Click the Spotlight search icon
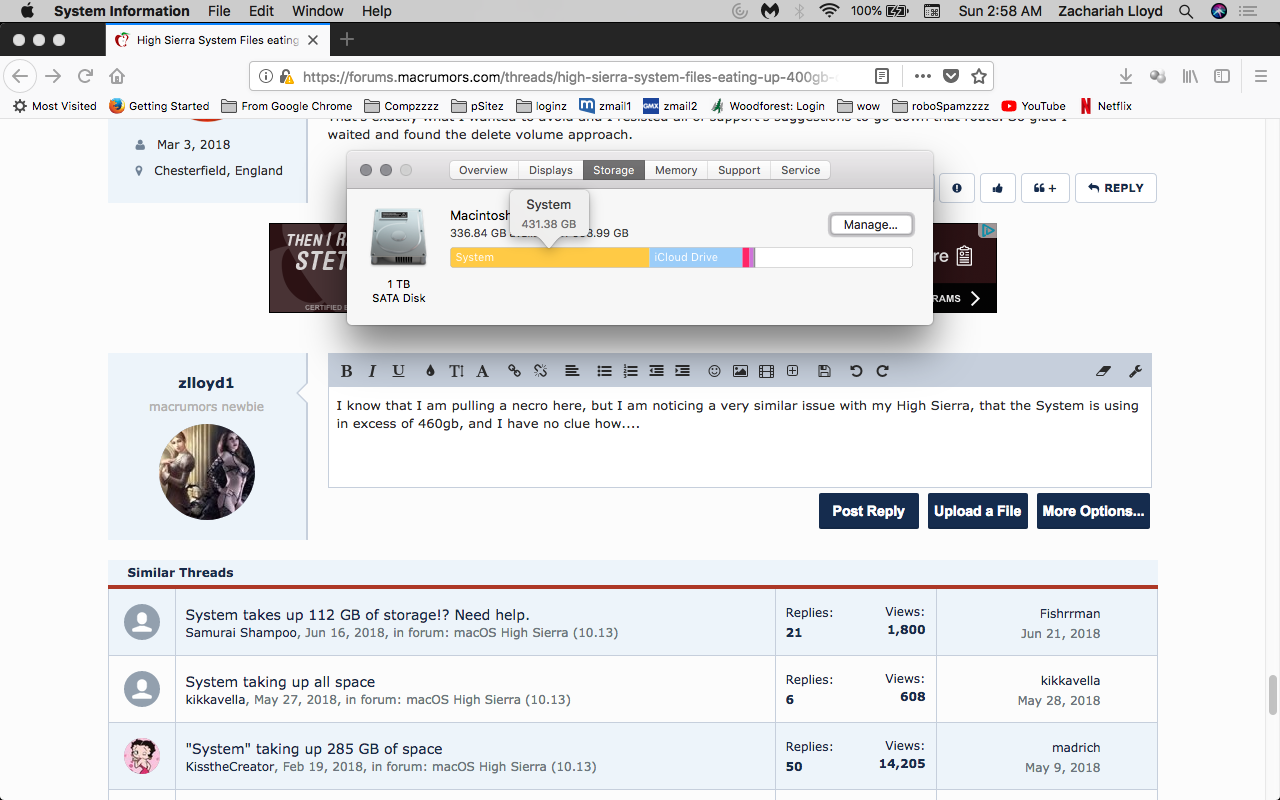 [1186, 11]
